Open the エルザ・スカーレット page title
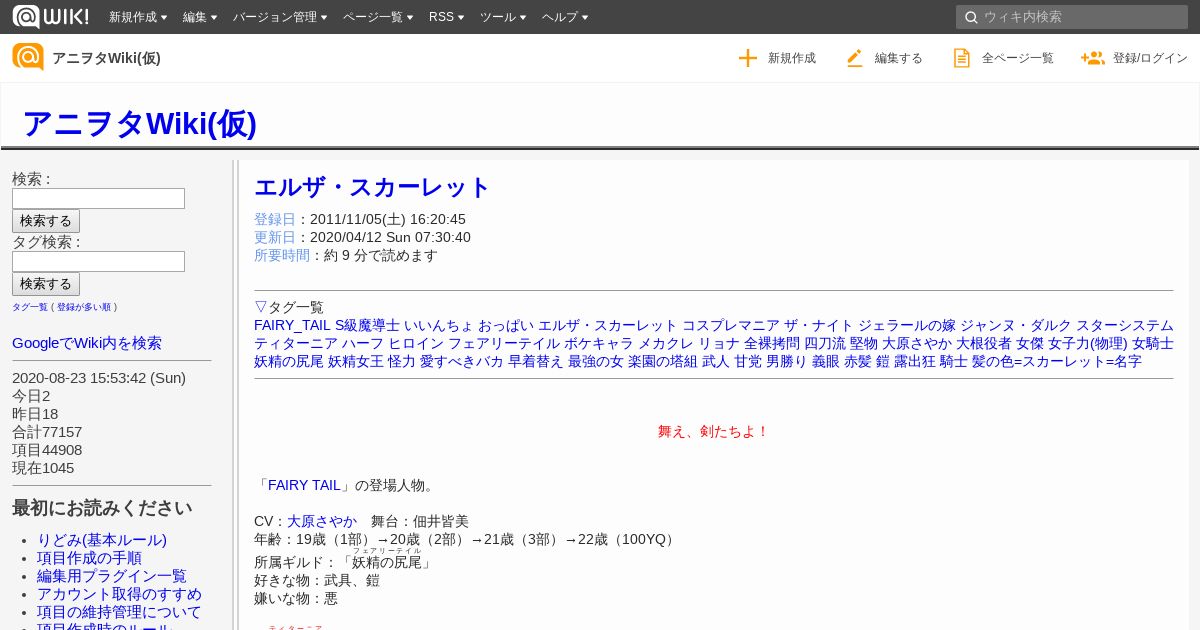Image resolution: width=1200 pixels, height=630 pixels. (372, 187)
